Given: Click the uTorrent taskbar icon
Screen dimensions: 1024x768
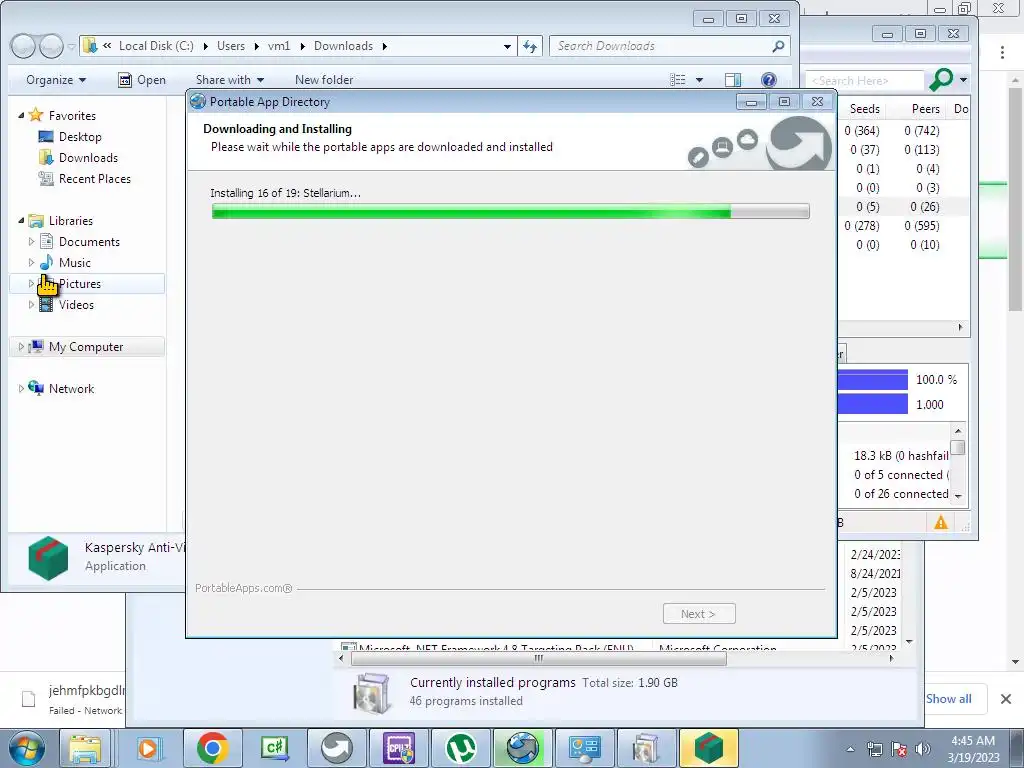Looking at the screenshot, I should (461, 748).
